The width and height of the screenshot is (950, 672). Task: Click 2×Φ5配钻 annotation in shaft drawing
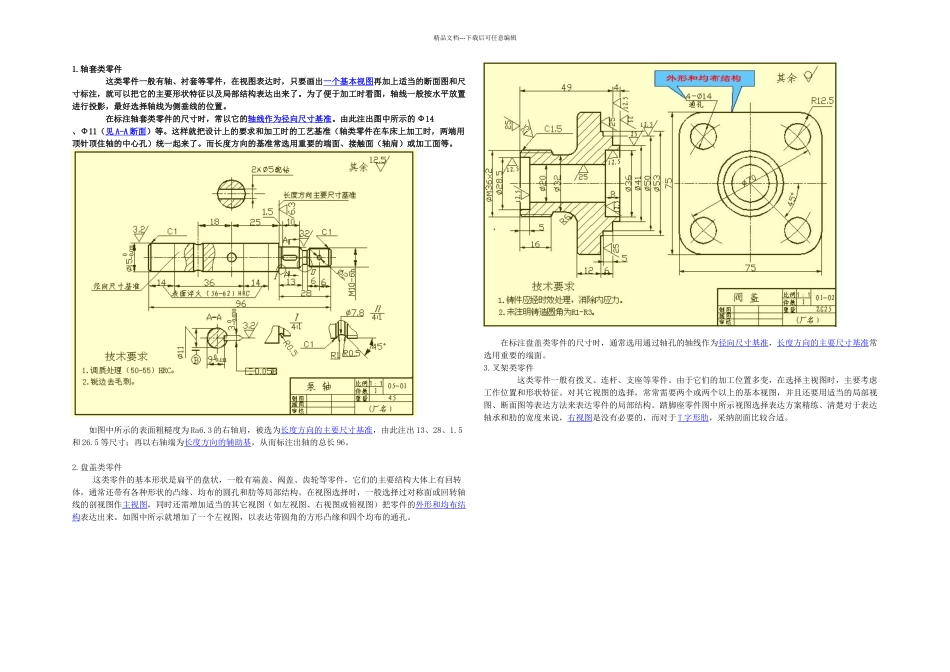tap(271, 169)
